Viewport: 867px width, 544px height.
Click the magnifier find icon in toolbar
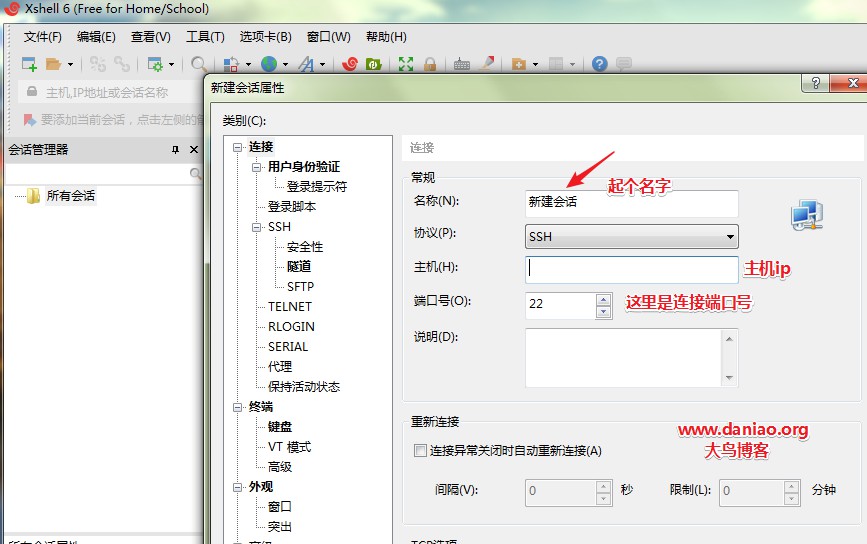tap(199, 64)
